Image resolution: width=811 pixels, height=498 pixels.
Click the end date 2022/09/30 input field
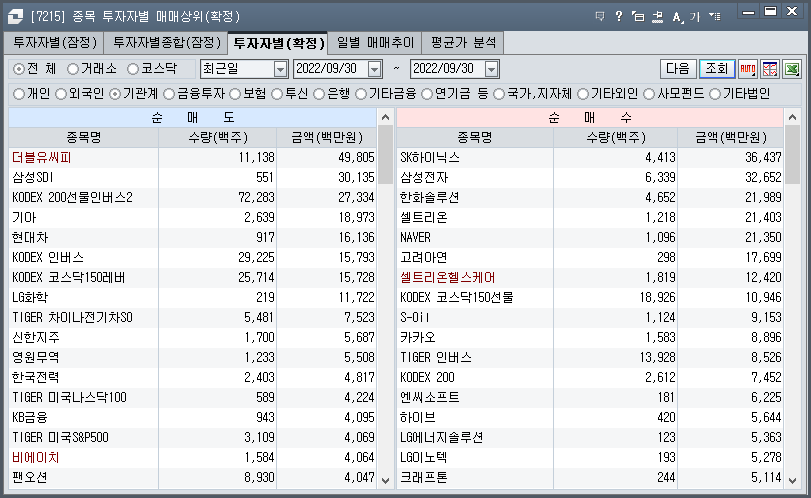447,69
